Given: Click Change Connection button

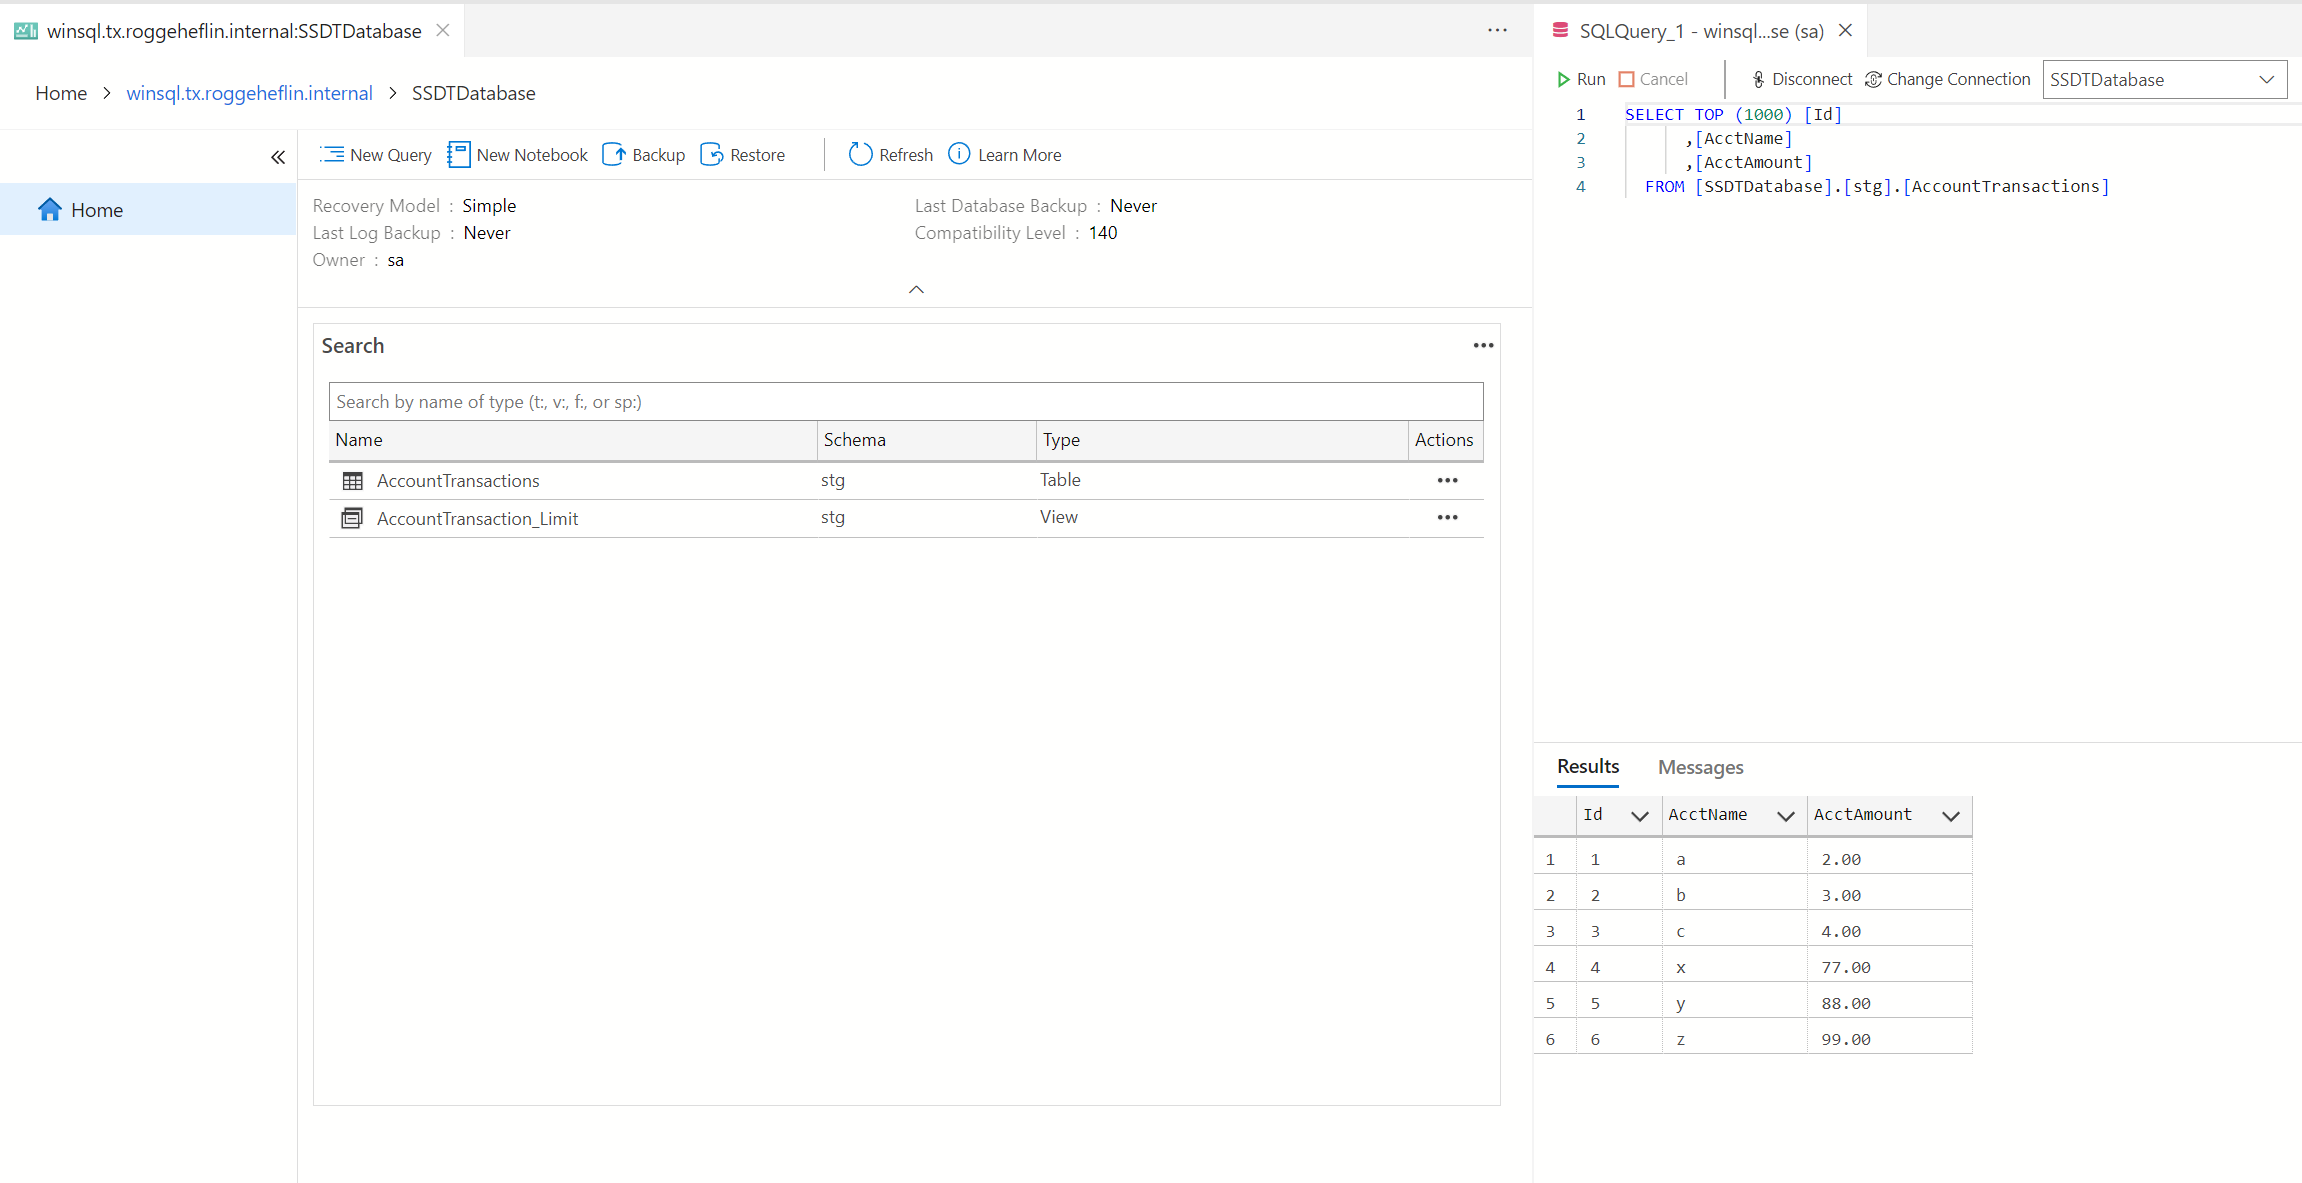Looking at the screenshot, I should 1947,79.
